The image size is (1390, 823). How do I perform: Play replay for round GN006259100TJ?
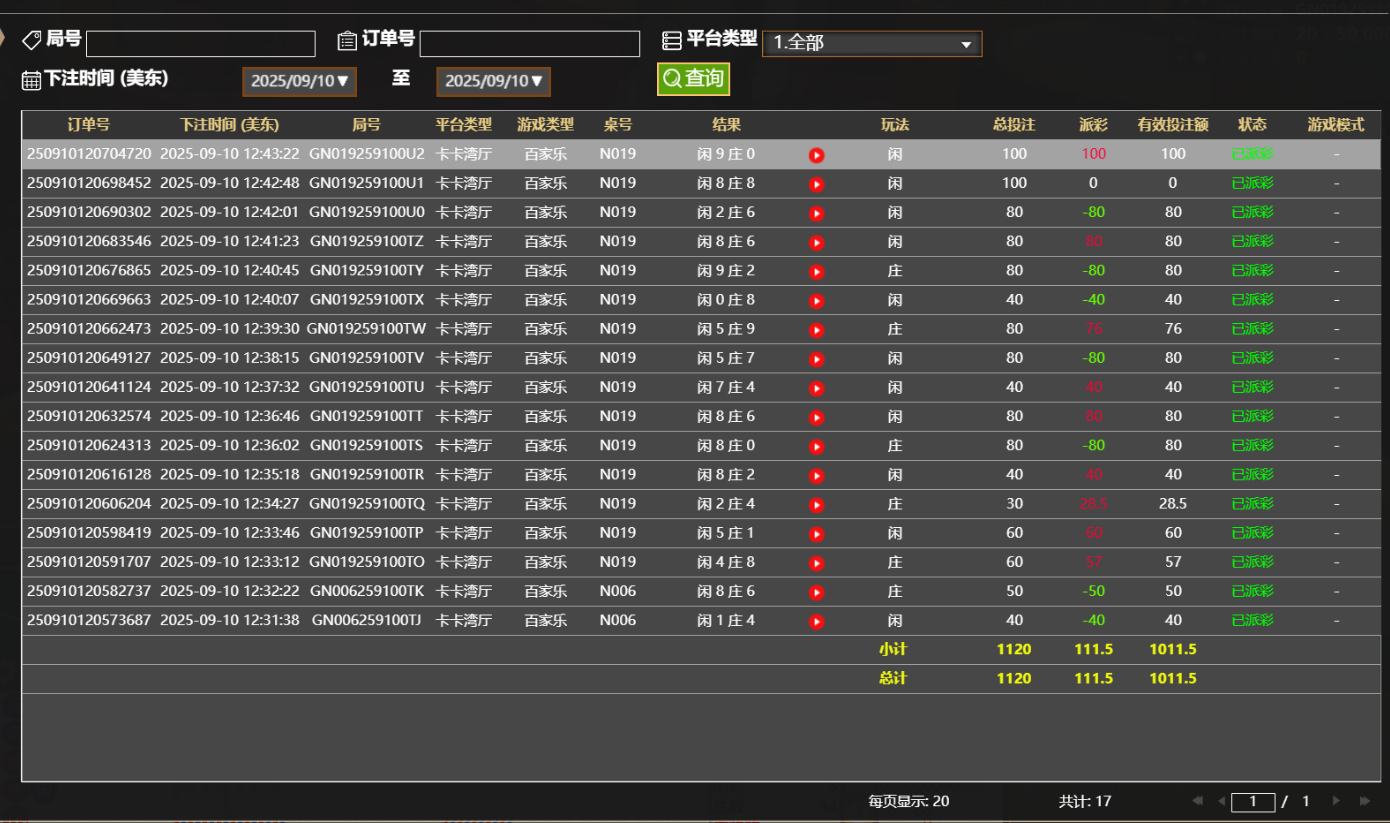[x=816, y=621]
